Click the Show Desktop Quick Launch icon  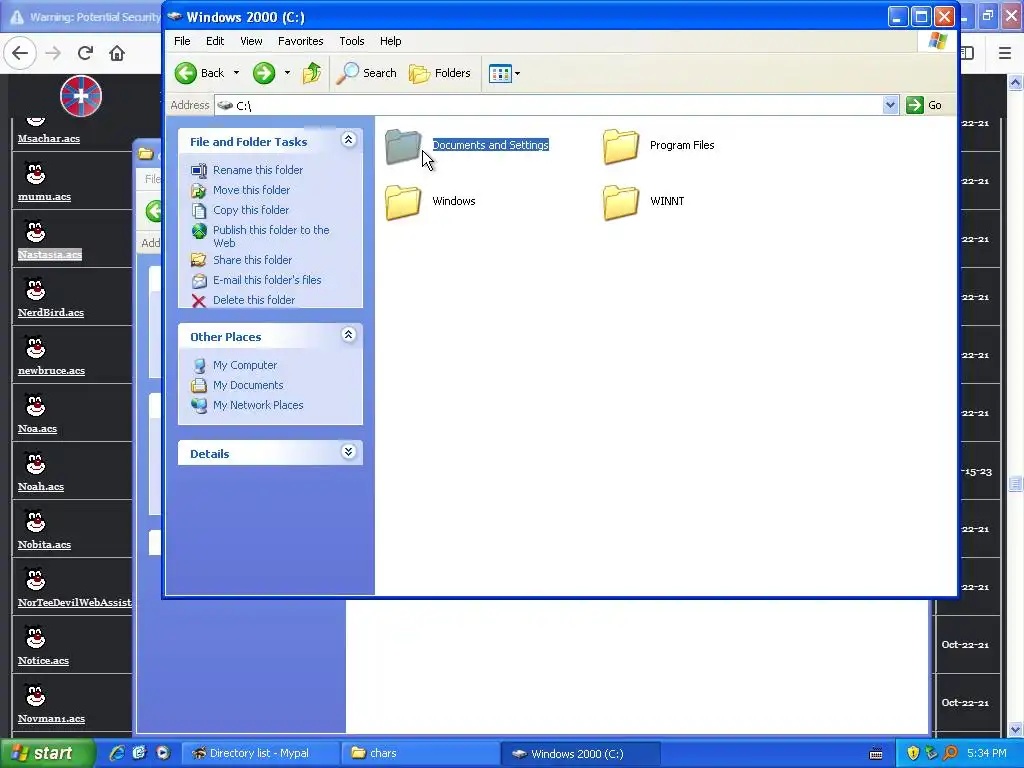(x=140, y=753)
